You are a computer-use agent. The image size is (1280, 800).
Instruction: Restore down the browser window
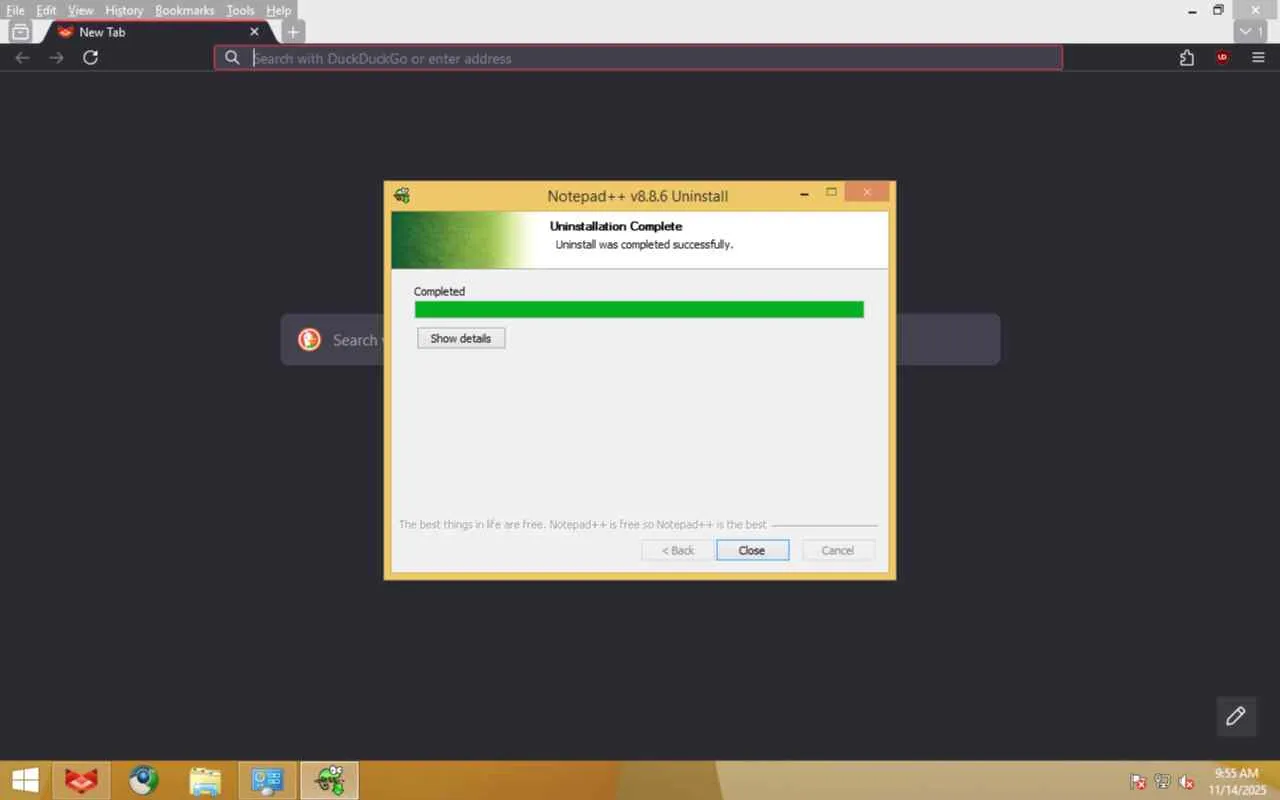point(1218,10)
